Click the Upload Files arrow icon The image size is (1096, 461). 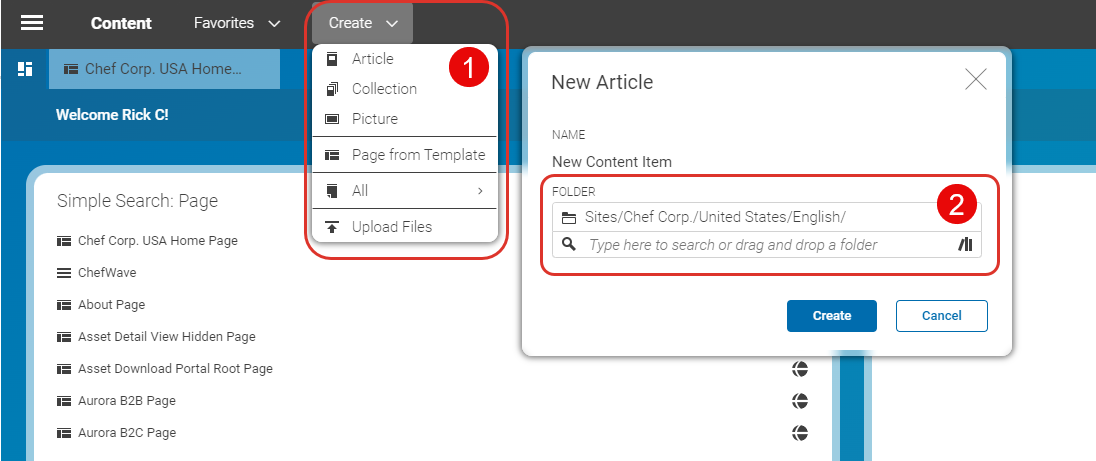click(x=333, y=227)
